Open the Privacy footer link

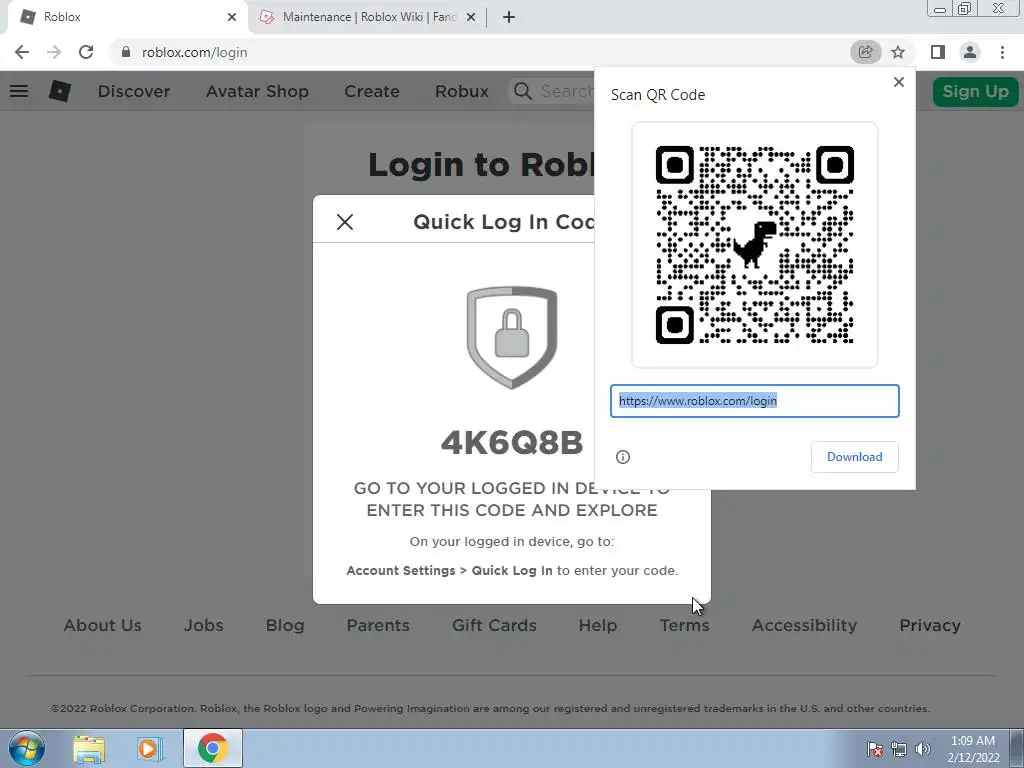click(x=930, y=625)
